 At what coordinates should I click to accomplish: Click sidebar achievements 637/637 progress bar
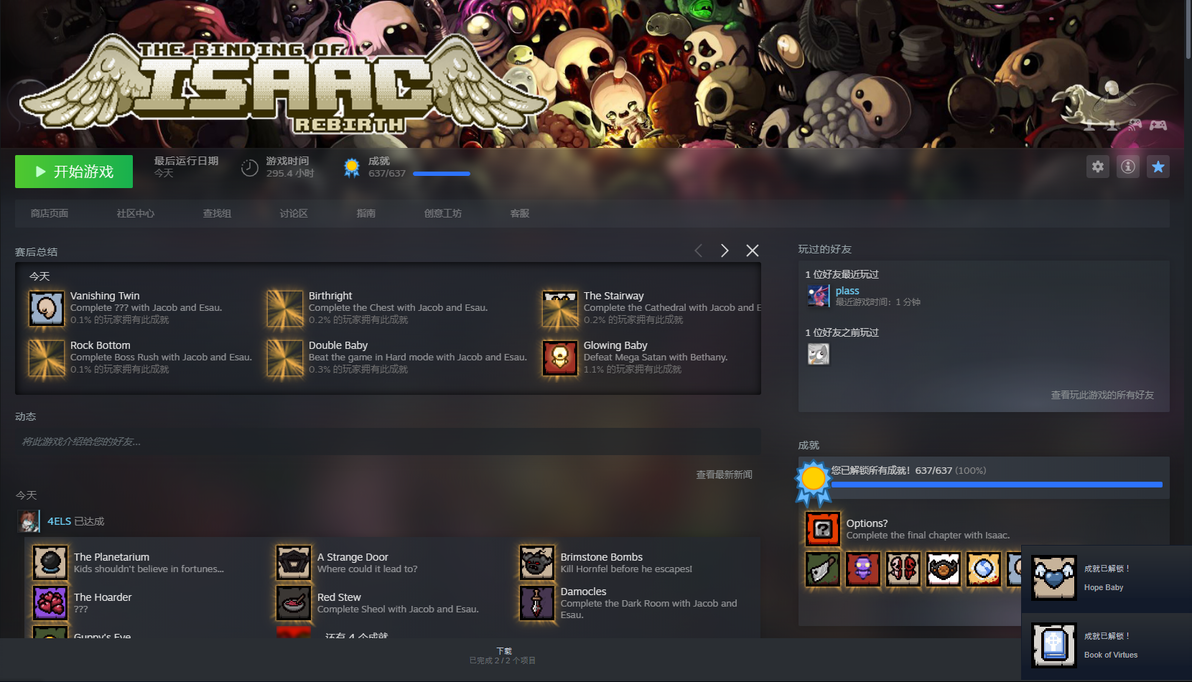pos(997,484)
